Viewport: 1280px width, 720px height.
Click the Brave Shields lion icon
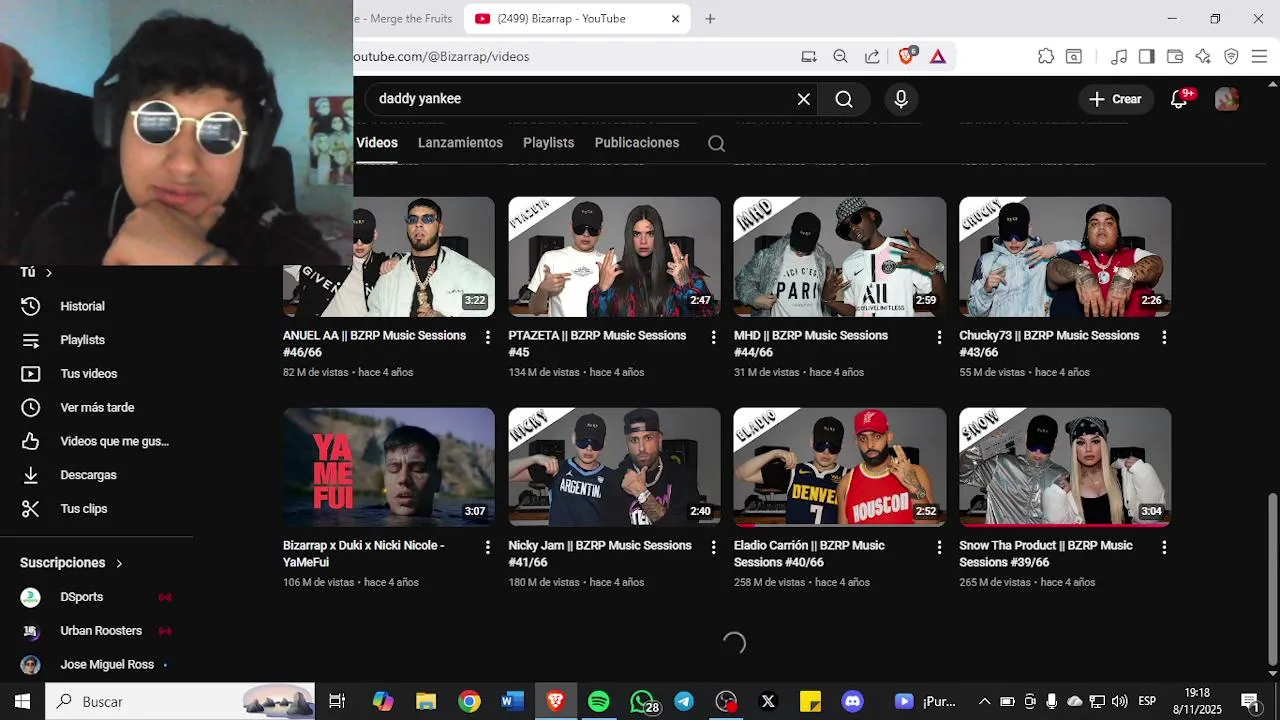(907, 56)
